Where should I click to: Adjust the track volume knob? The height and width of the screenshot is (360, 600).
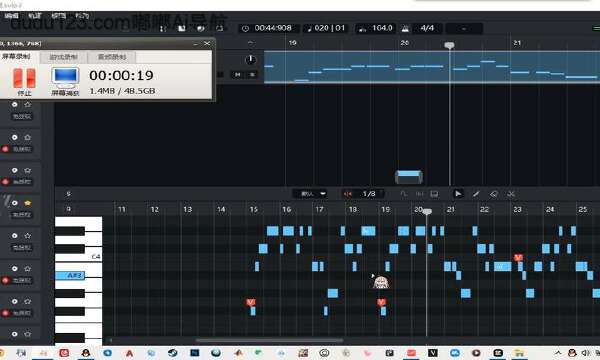click(x=250, y=60)
